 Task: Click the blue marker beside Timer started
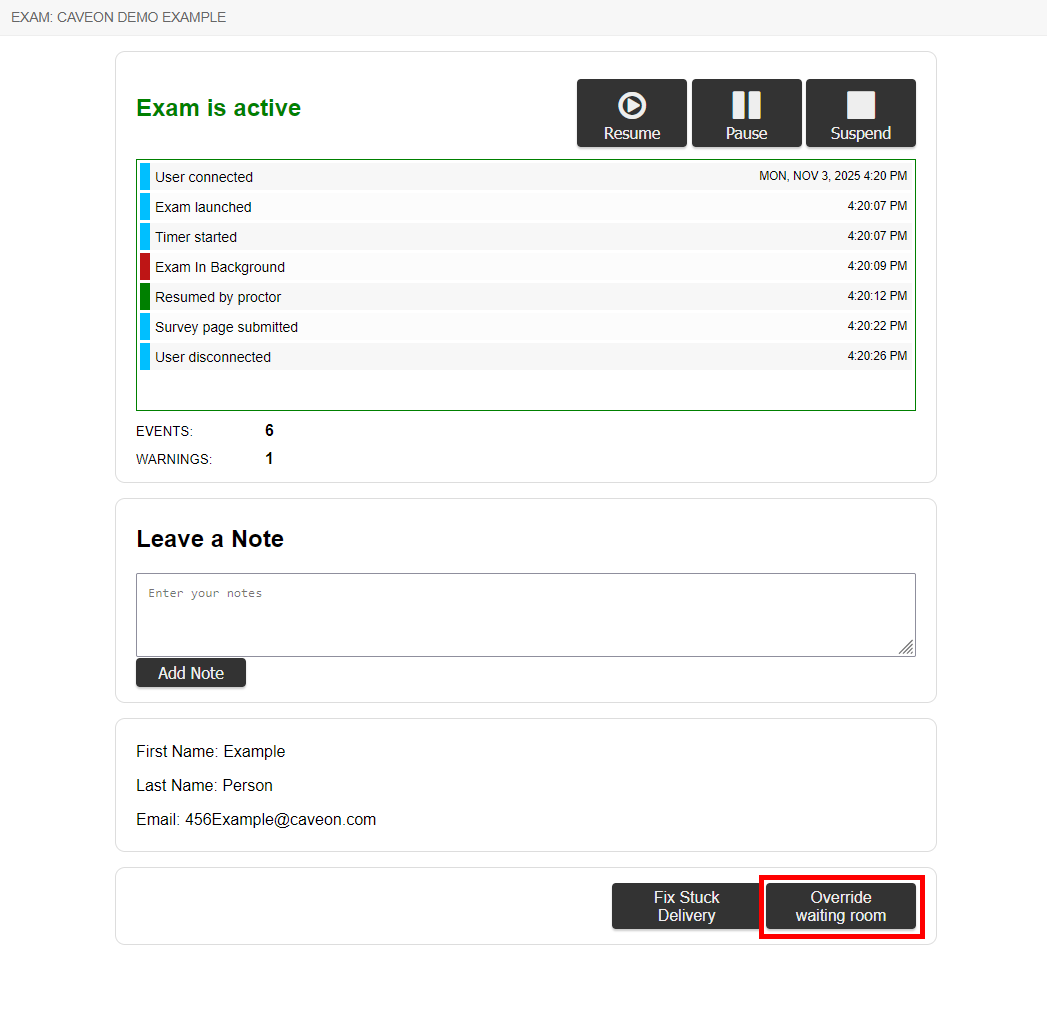pyautogui.click(x=145, y=237)
